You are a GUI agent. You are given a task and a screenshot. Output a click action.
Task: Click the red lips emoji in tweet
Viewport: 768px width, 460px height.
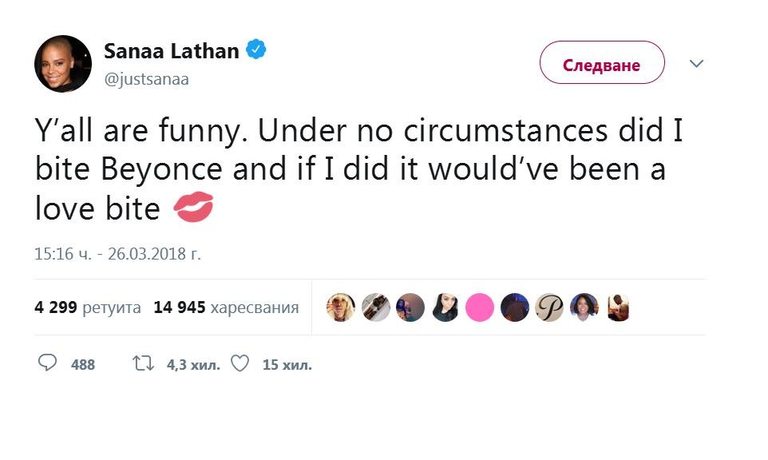[x=193, y=209]
